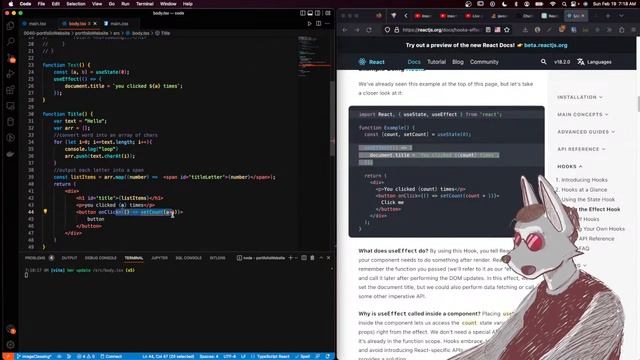640x360 pixels.
Task: Click macOS Spotlight search icon in menu bar
Action: pyautogui.click(x=564, y=4)
